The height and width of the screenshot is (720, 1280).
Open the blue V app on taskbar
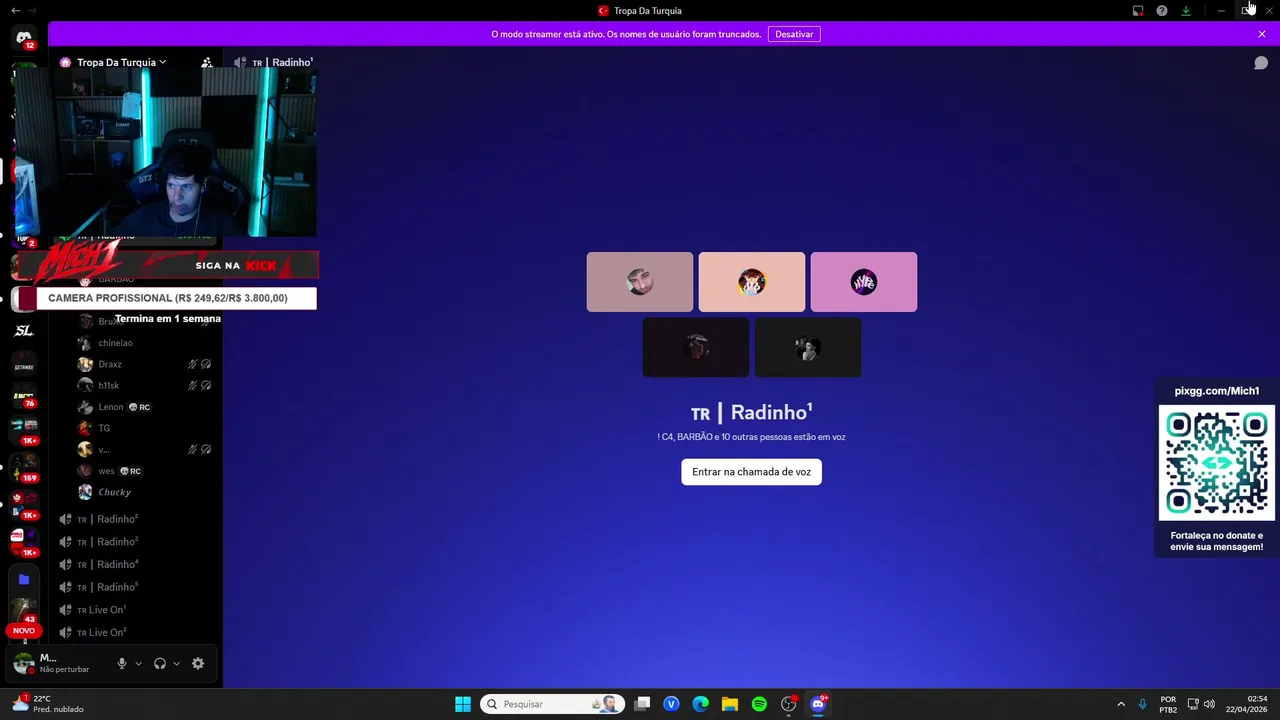[x=671, y=704]
